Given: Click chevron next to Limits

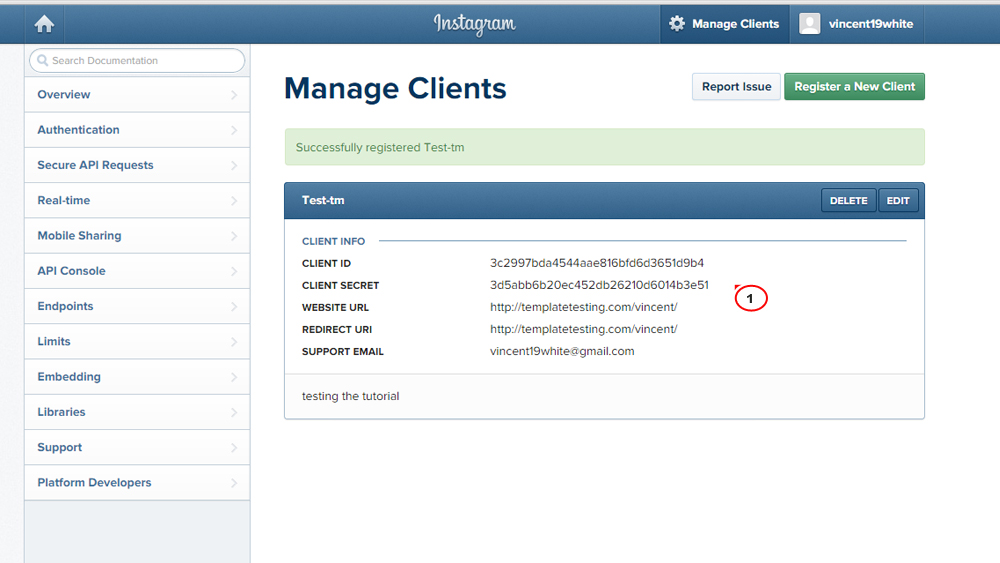Looking at the screenshot, I should (234, 342).
